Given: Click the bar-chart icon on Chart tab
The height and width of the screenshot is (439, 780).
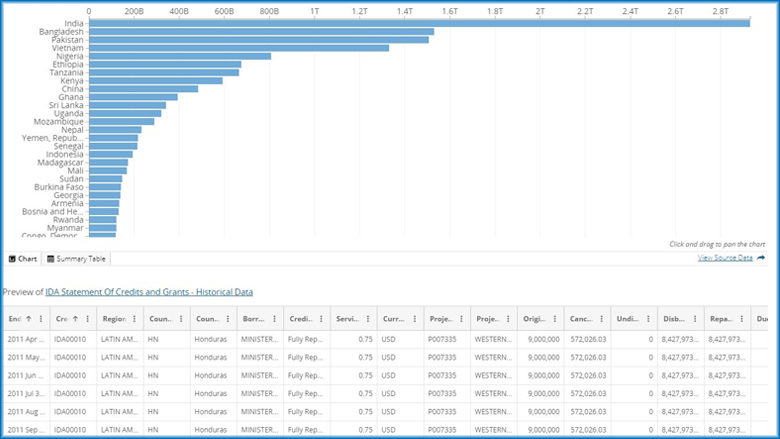Looking at the screenshot, I should click(12, 259).
